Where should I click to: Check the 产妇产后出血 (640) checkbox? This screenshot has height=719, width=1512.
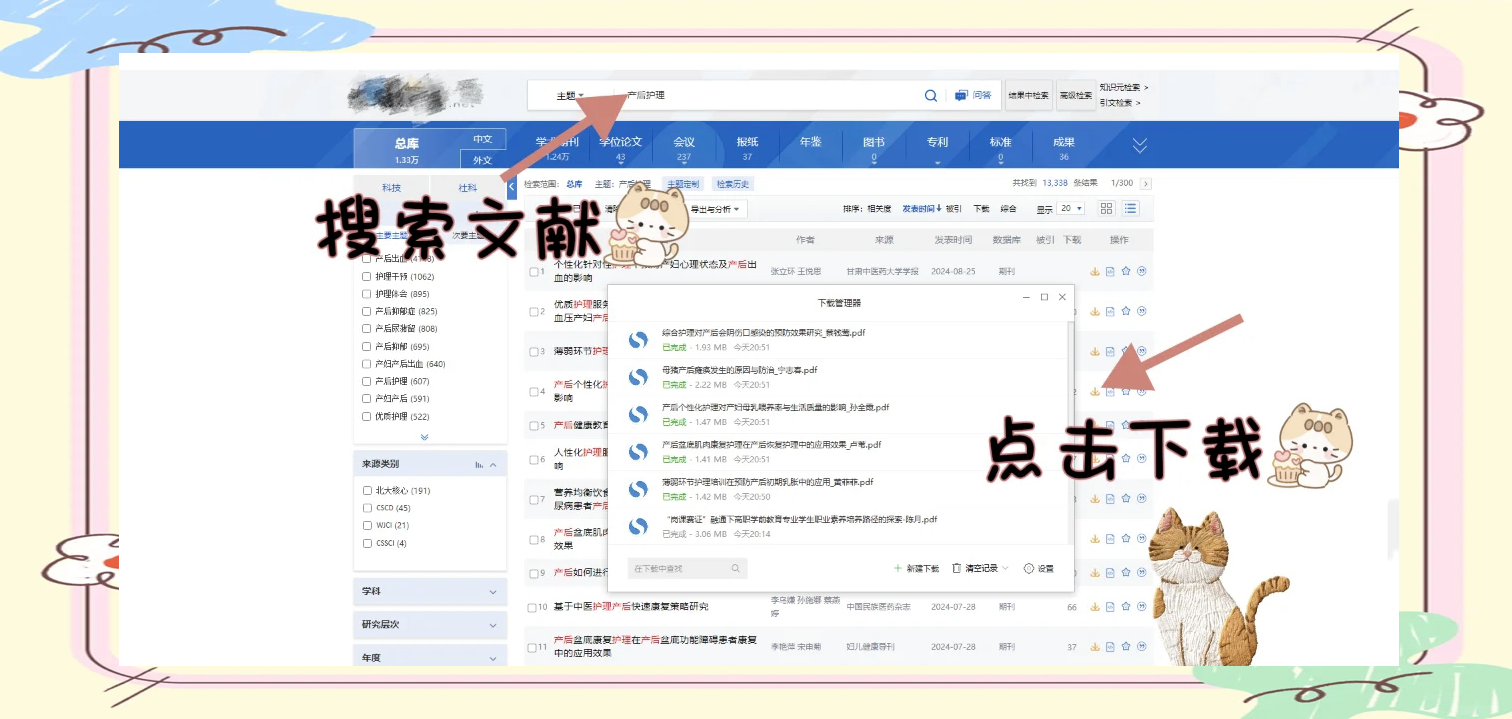(x=366, y=364)
